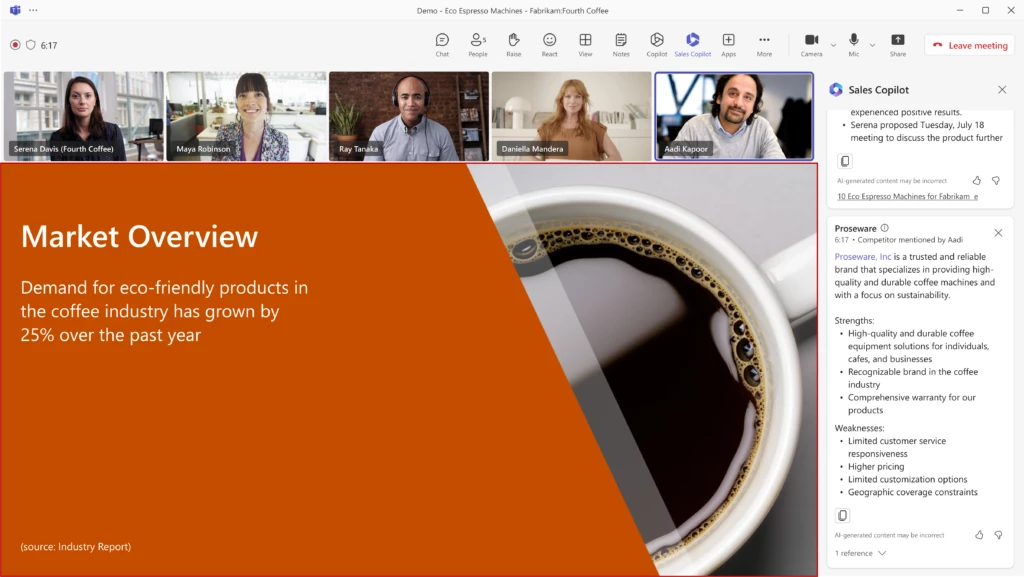
Task: Open the React emoji options
Action: [x=549, y=43]
